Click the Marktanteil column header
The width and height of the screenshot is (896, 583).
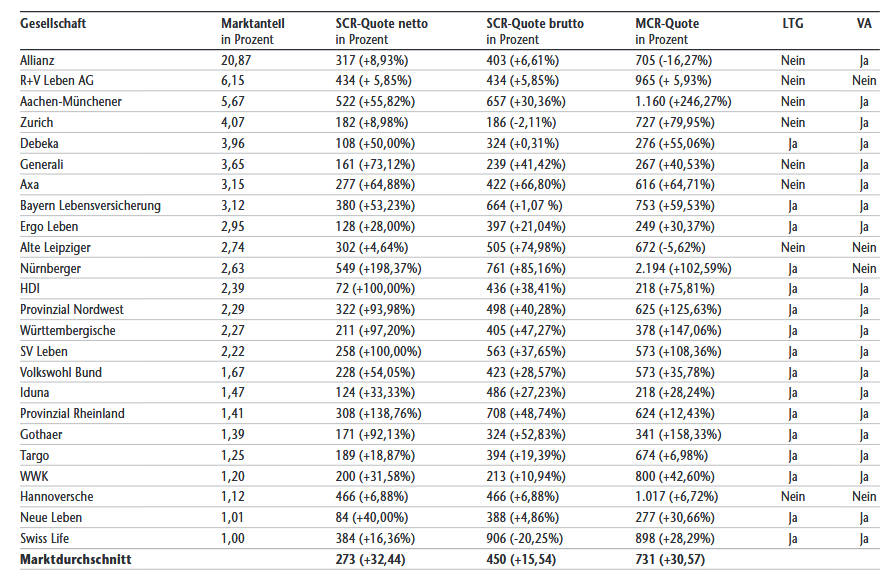(x=254, y=23)
